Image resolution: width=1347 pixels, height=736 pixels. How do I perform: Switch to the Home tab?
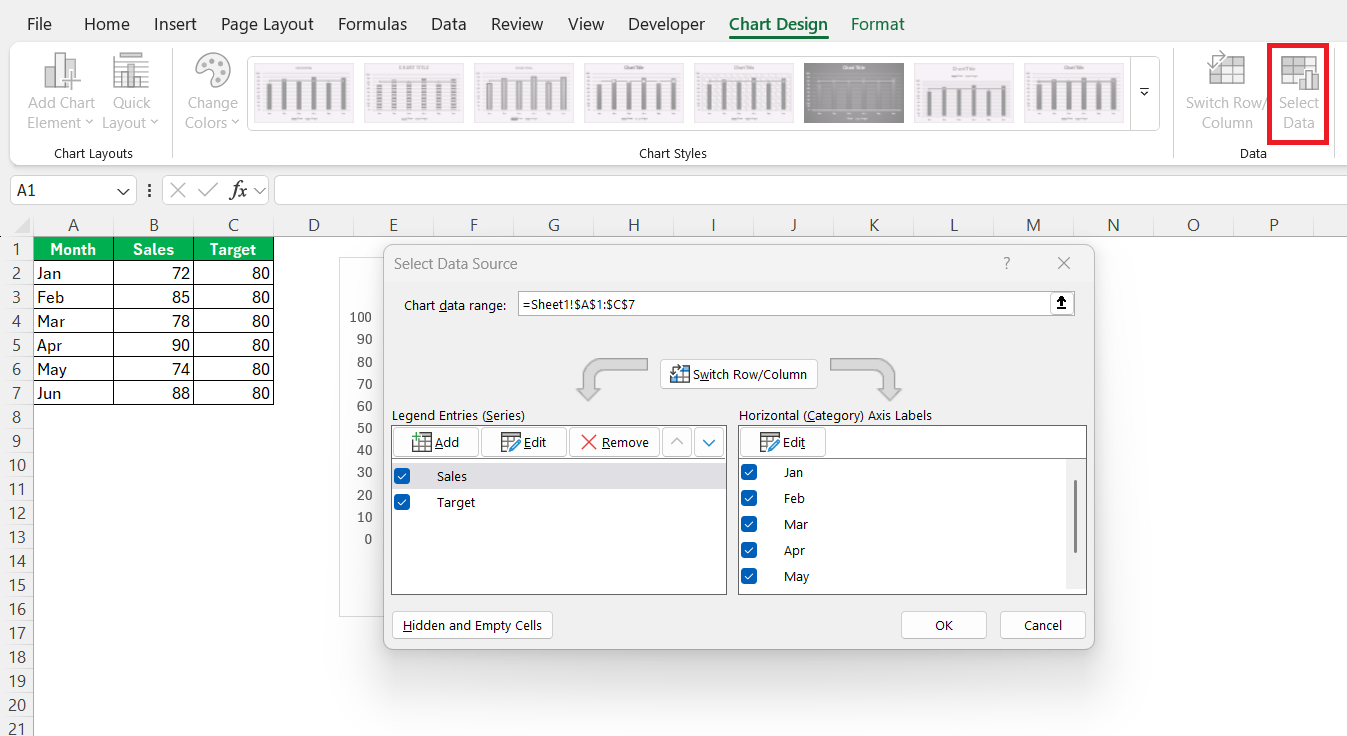click(107, 24)
